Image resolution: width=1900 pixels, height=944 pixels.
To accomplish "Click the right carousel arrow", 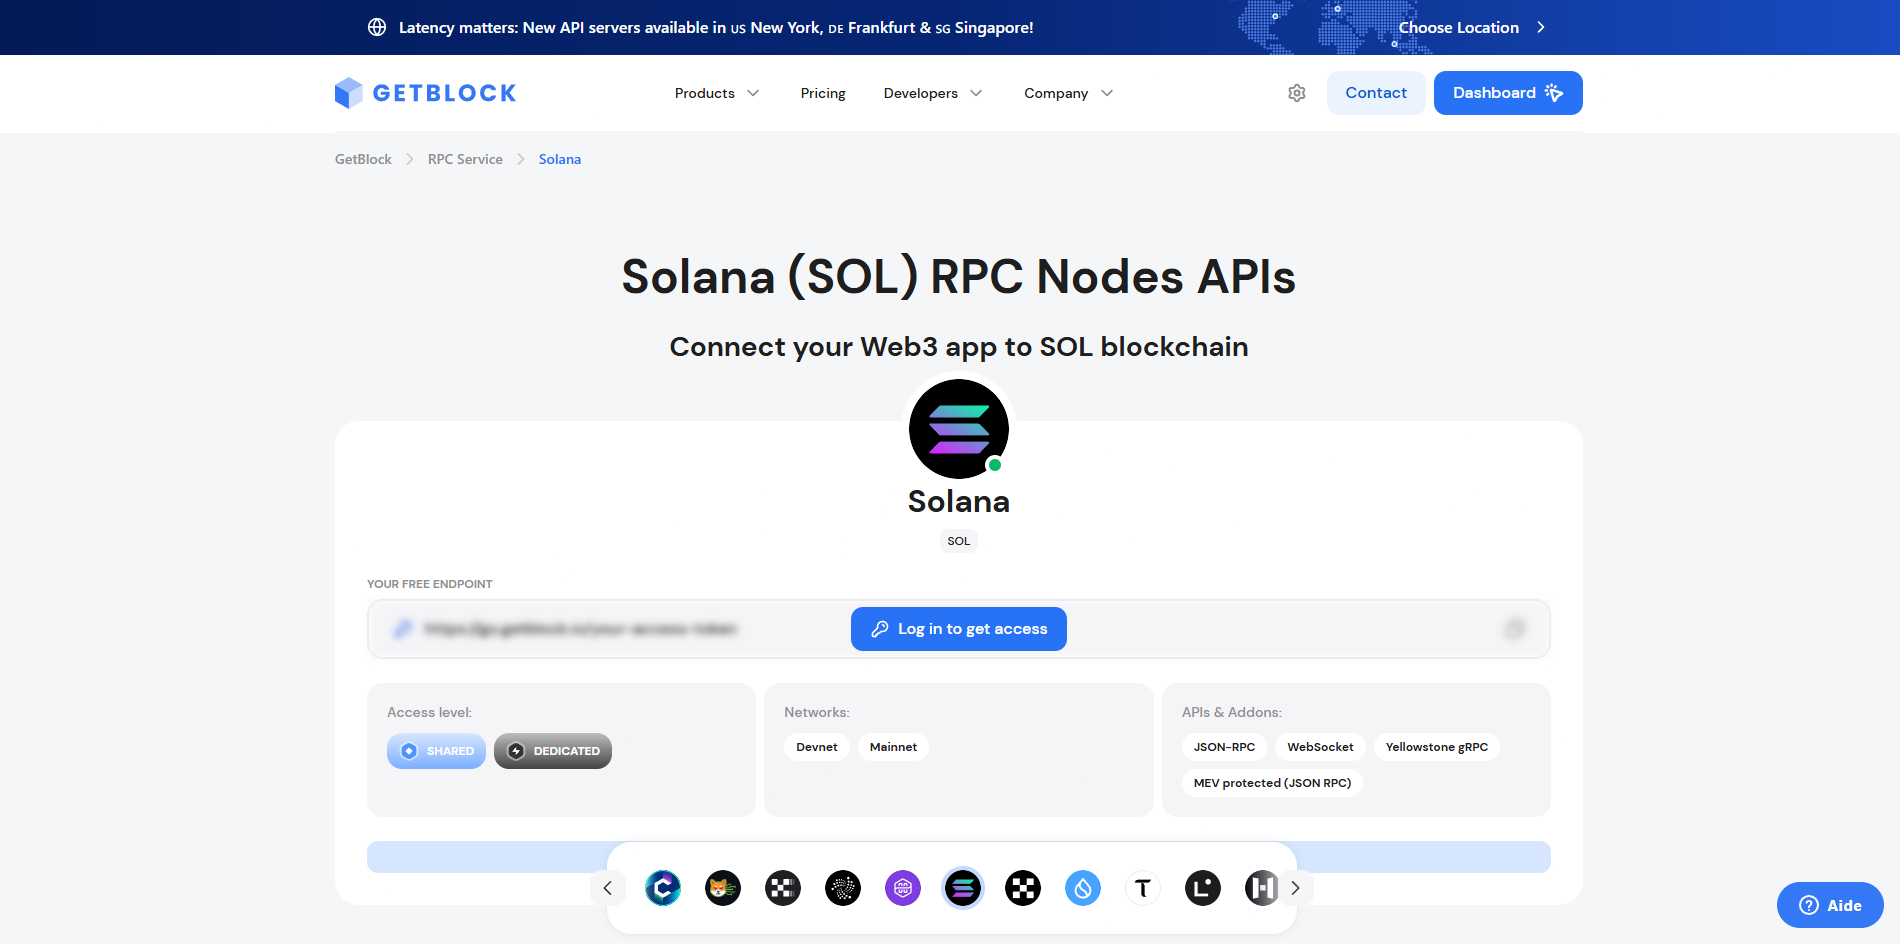I will (x=1295, y=888).
